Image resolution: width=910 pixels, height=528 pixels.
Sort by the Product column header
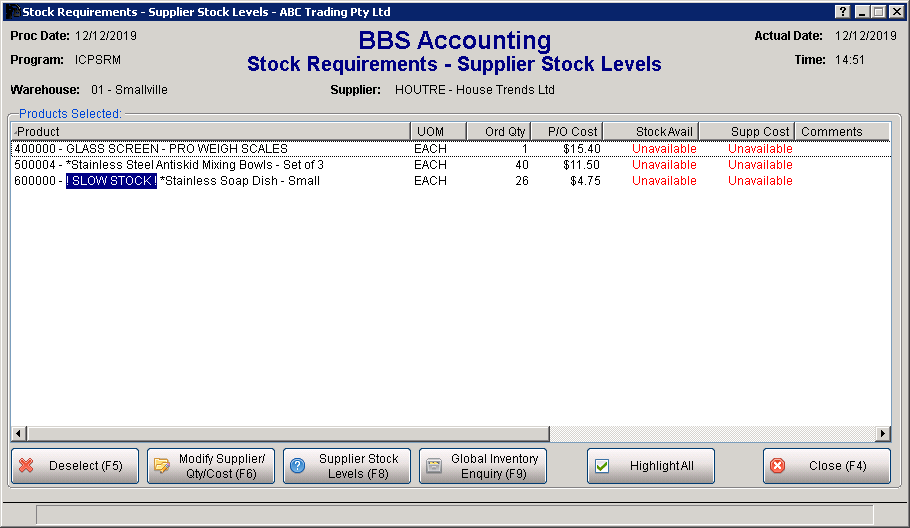(210, 131)
